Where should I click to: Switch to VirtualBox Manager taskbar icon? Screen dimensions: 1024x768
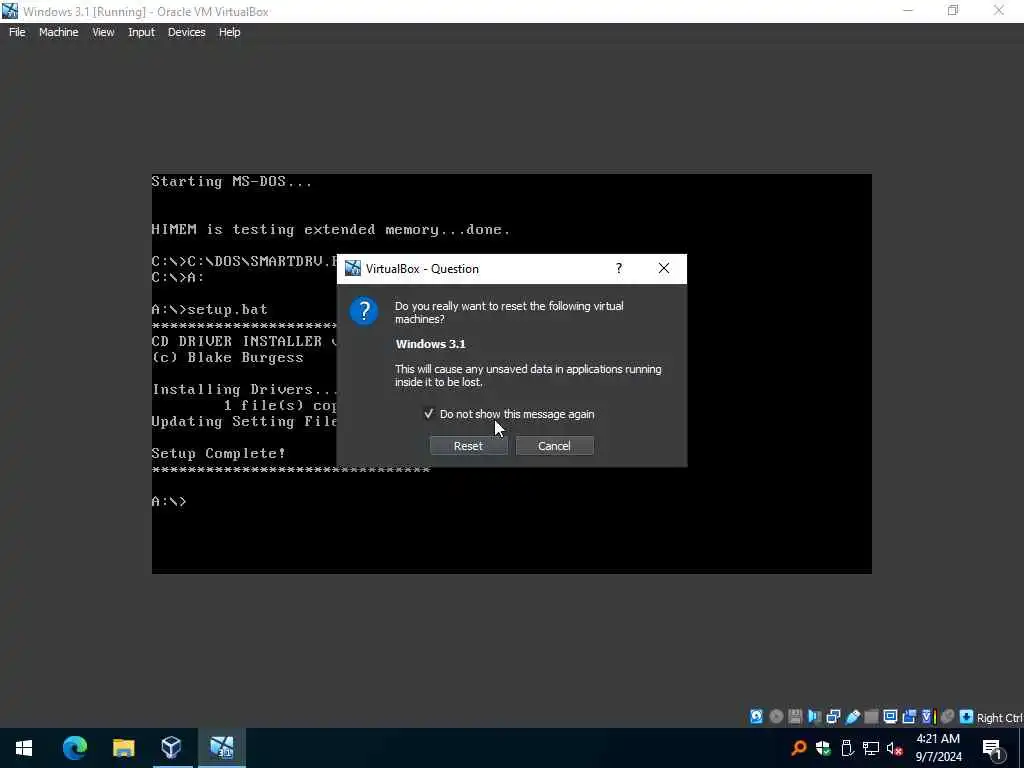coord(171,748)
